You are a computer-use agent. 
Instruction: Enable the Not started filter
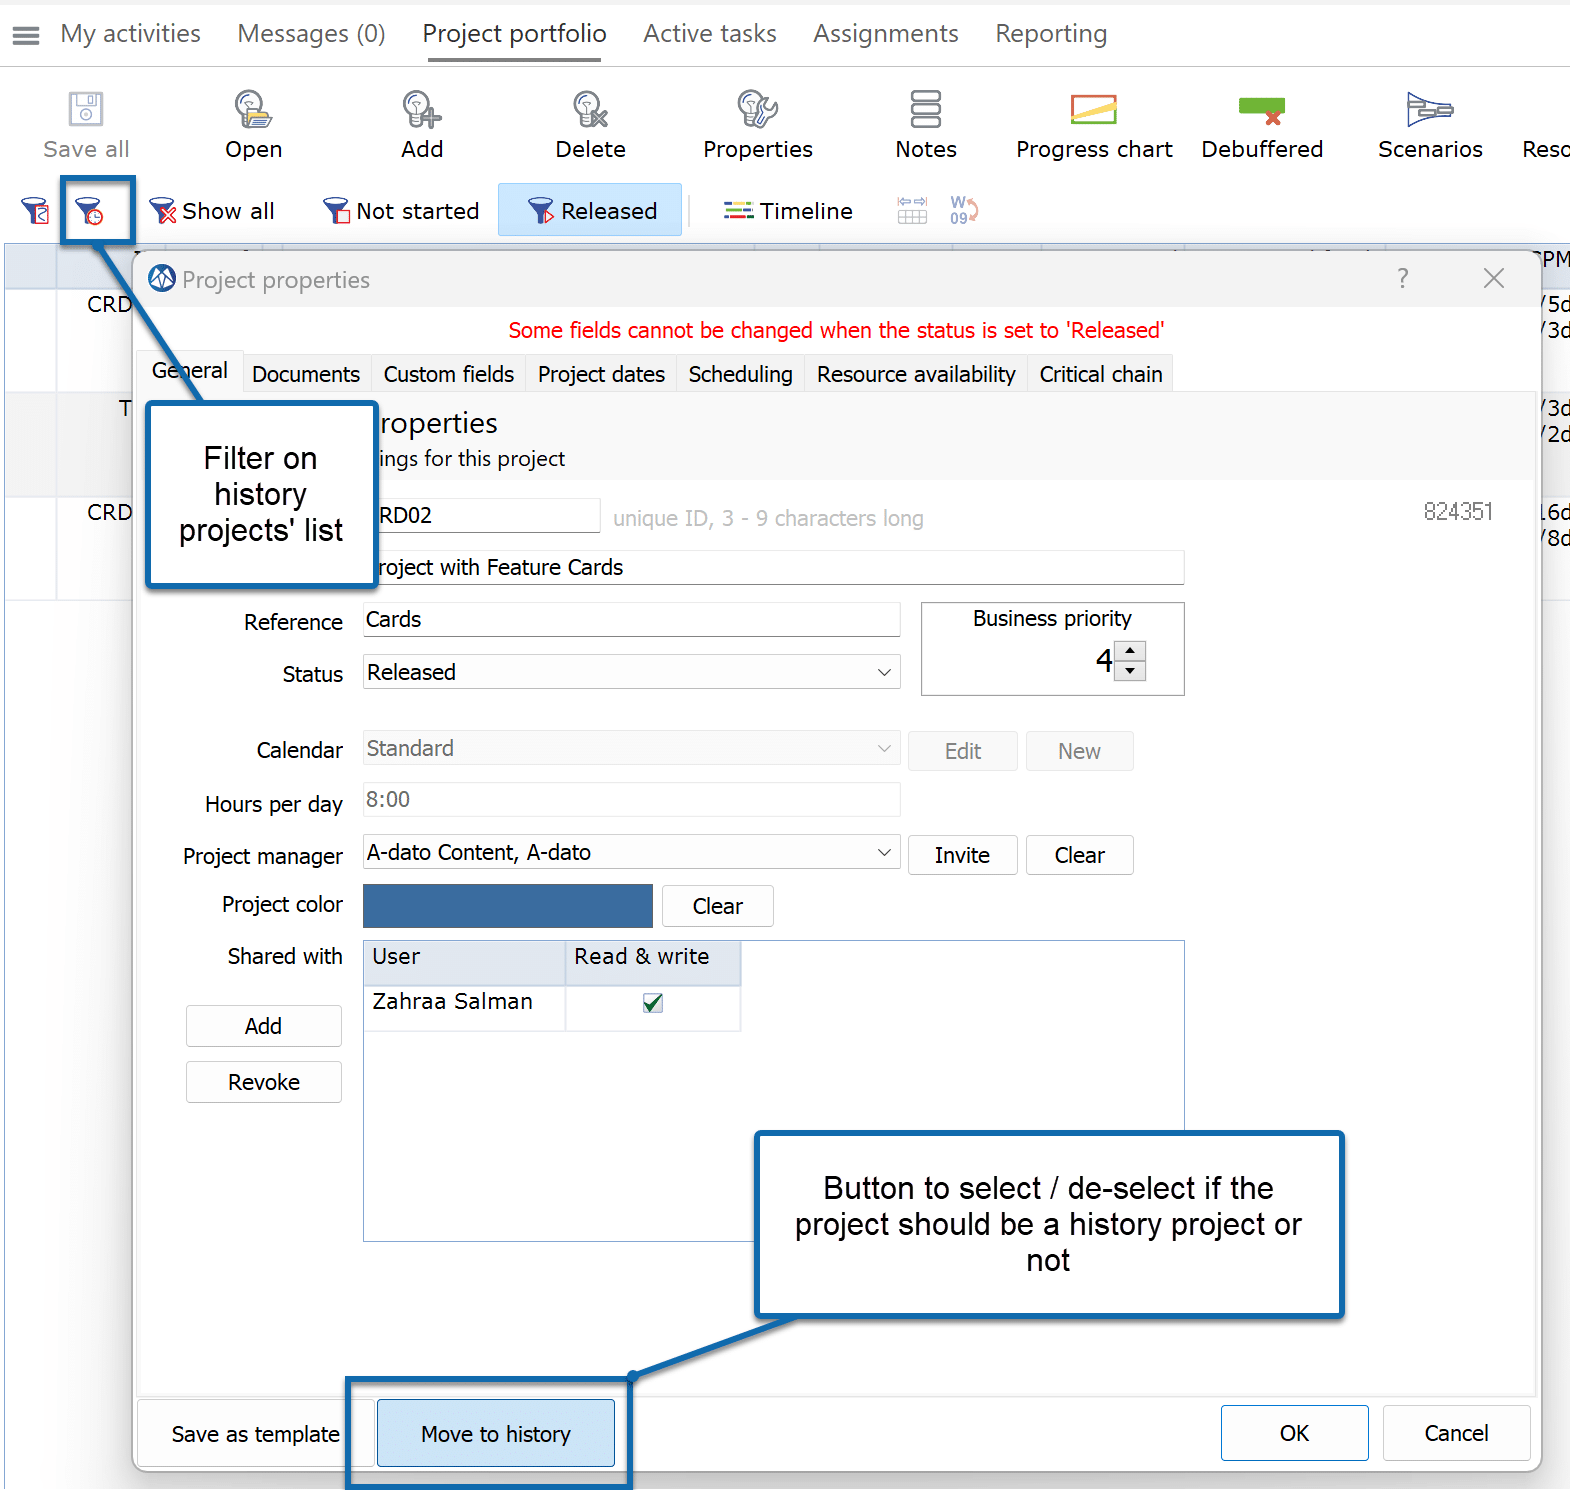[402, 211]
